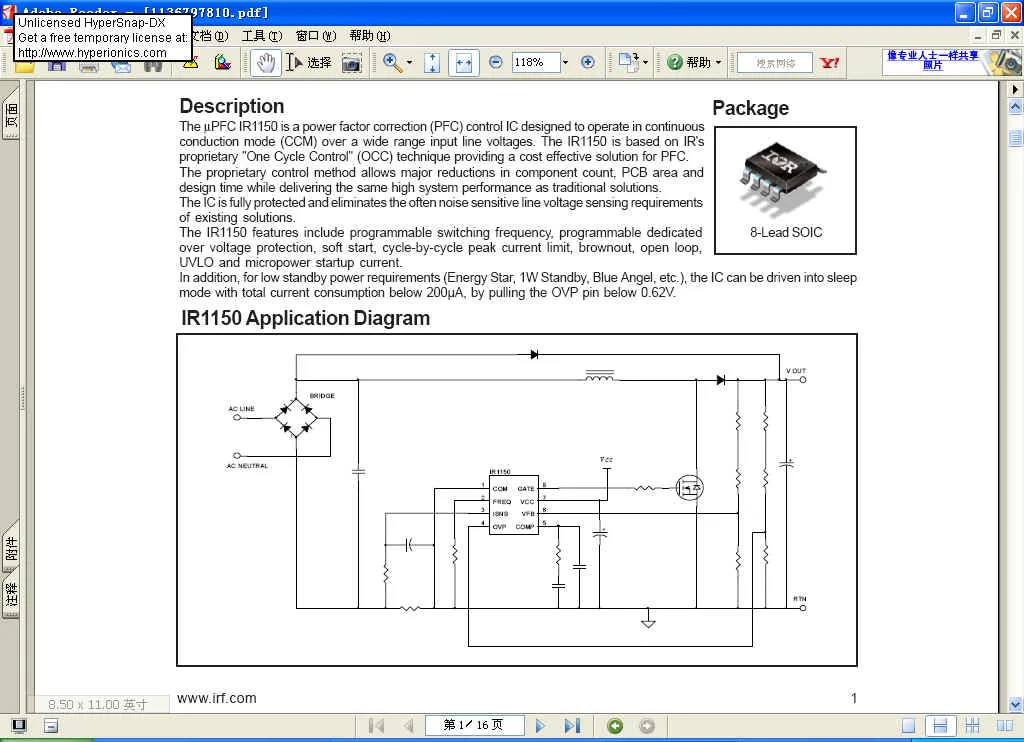Click the Fit Page height icon
The width and height of the screenshot is (1024, 742).
click(432, 63)
